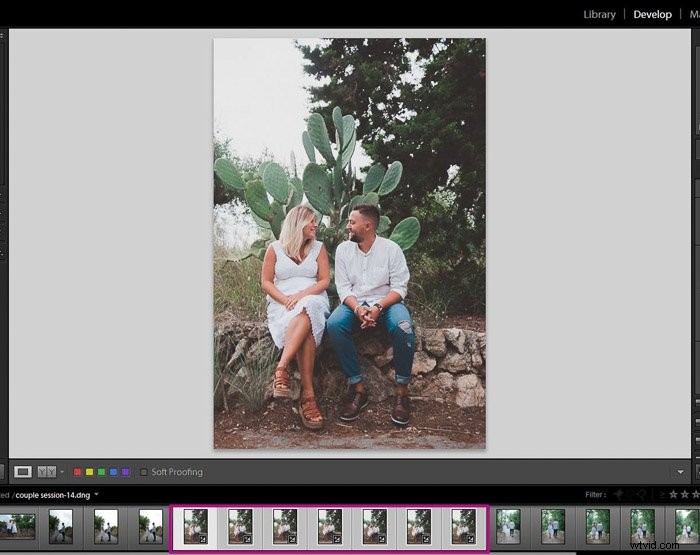
Task: Apply the purple color label
Action: coord(125,472)
